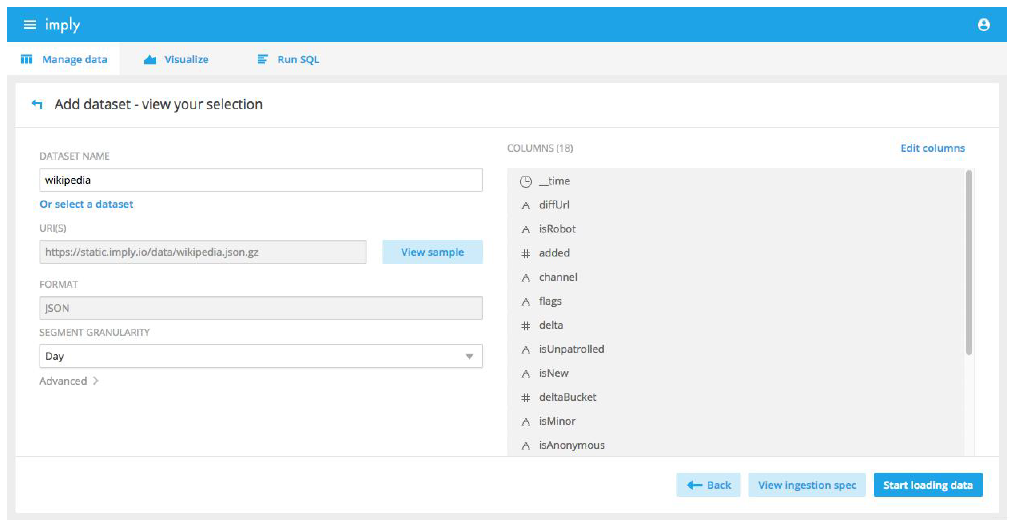Click the Dataset Name input field
This screenshot has width=1019, height=528.
260,180
